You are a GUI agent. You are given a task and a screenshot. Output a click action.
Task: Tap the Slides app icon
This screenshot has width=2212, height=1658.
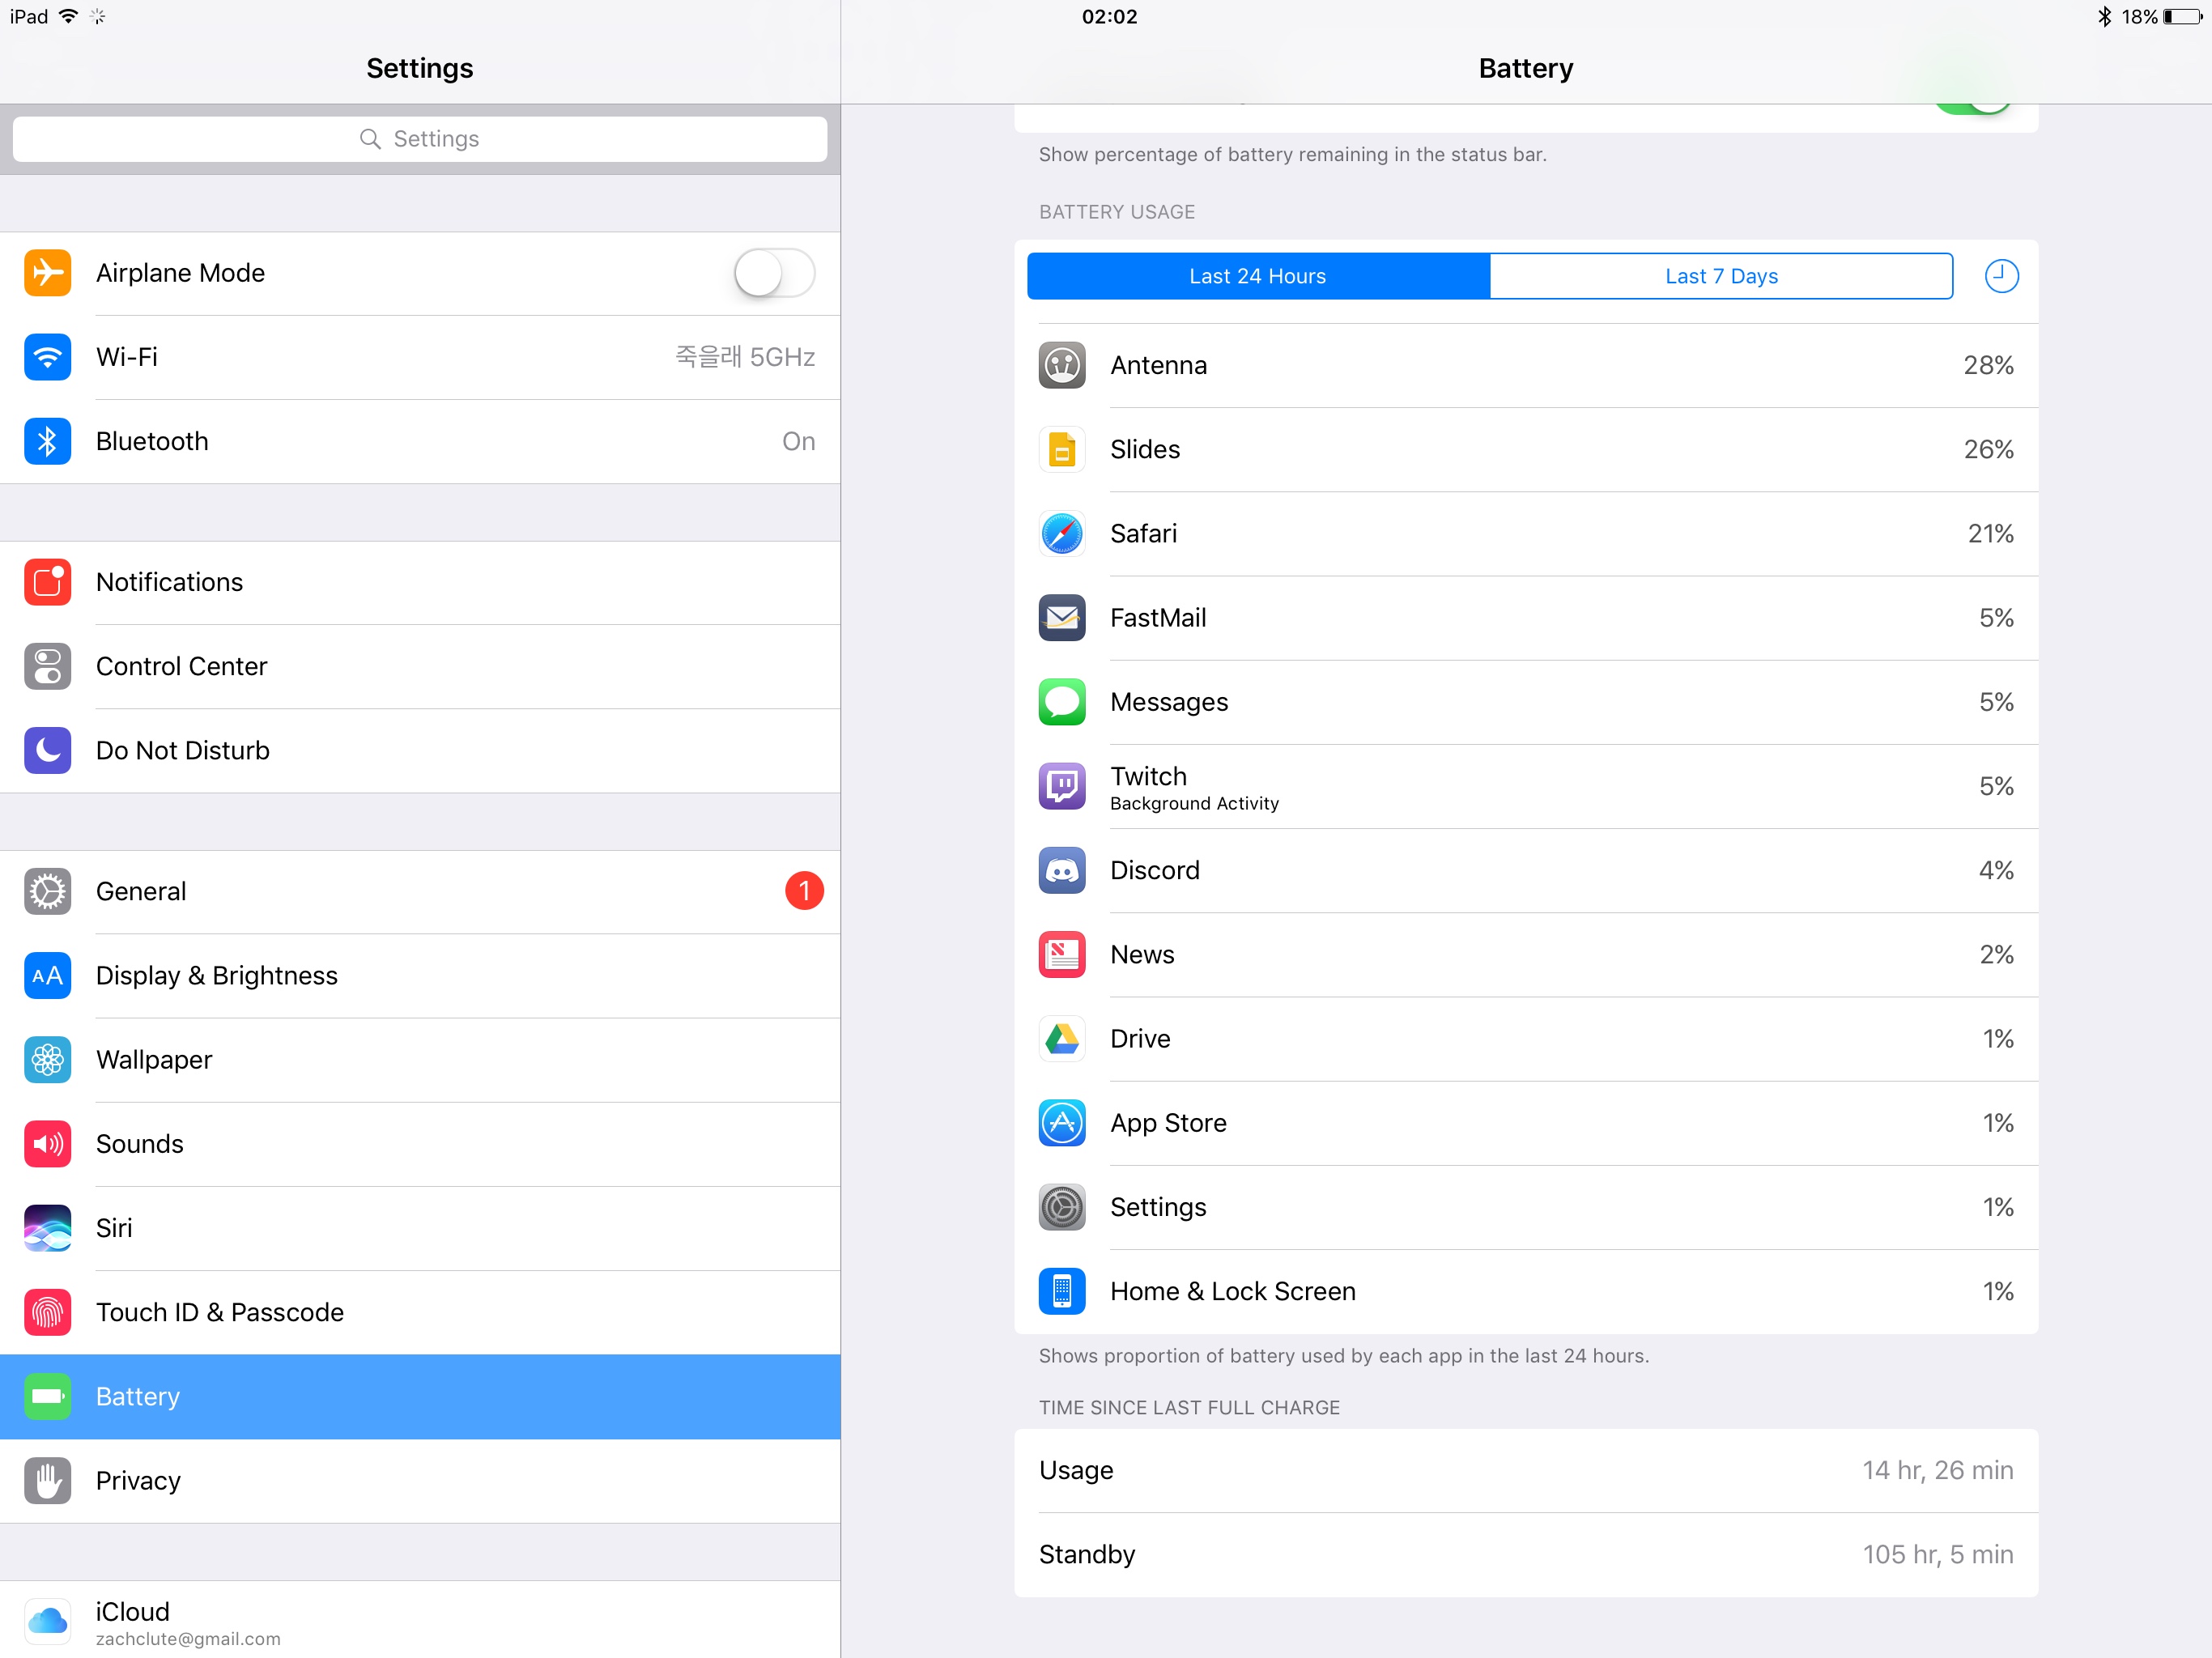click(x=1062, y=449)
